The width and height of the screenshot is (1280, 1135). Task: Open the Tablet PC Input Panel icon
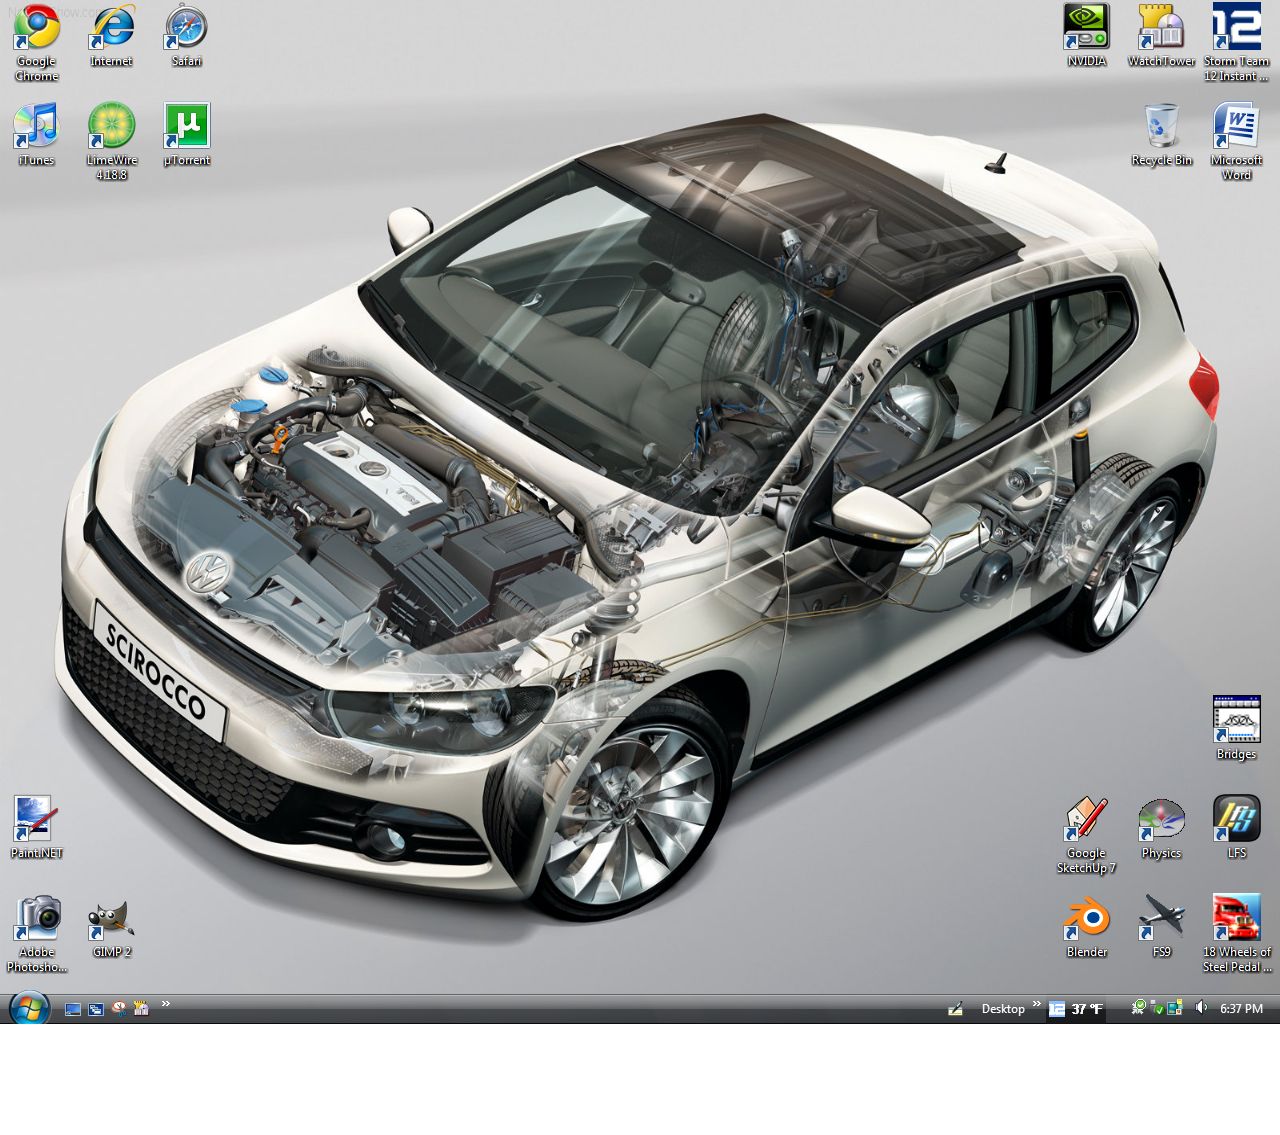(955, 1009)
